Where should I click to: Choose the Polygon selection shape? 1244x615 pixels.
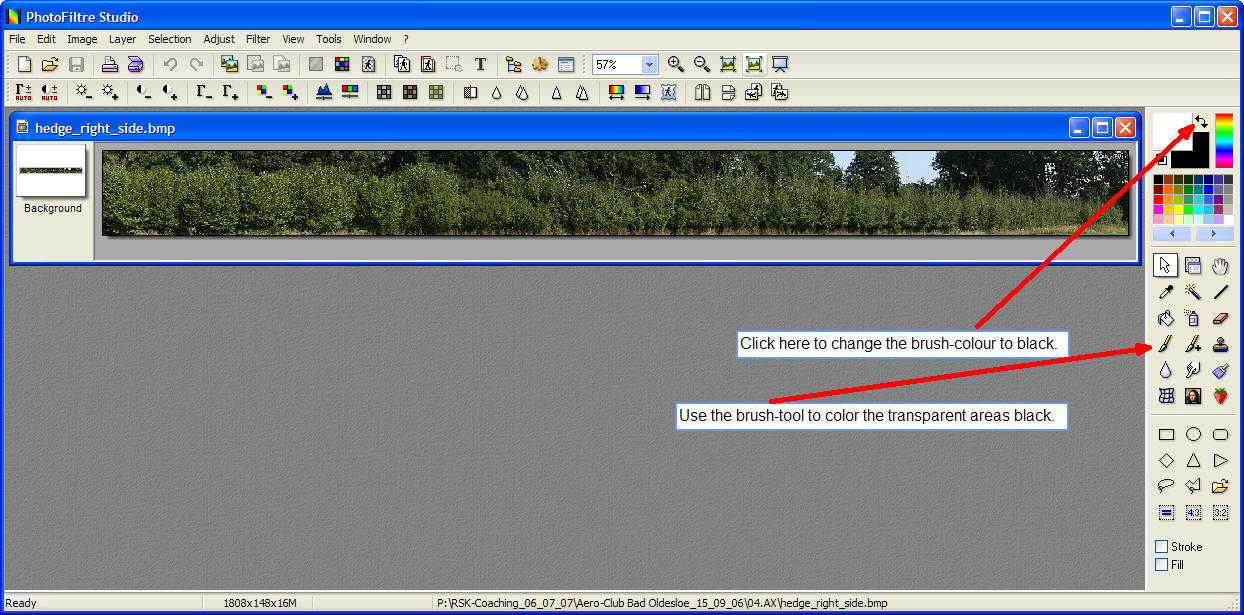[1193, 486]
